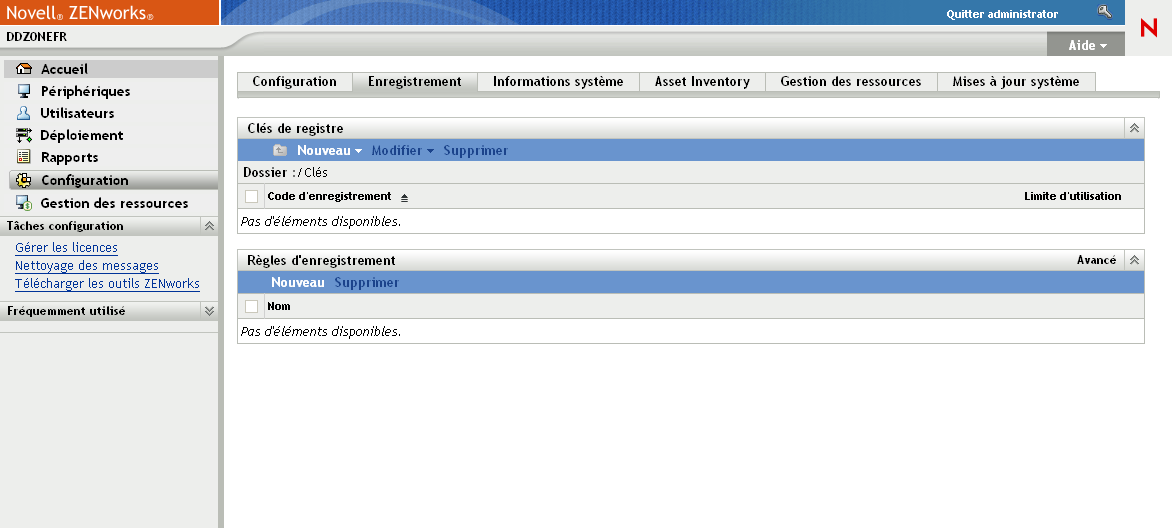Collapse the Règles d'enregistrement section
1172x528 pixels.
(x=1134, y=260)
